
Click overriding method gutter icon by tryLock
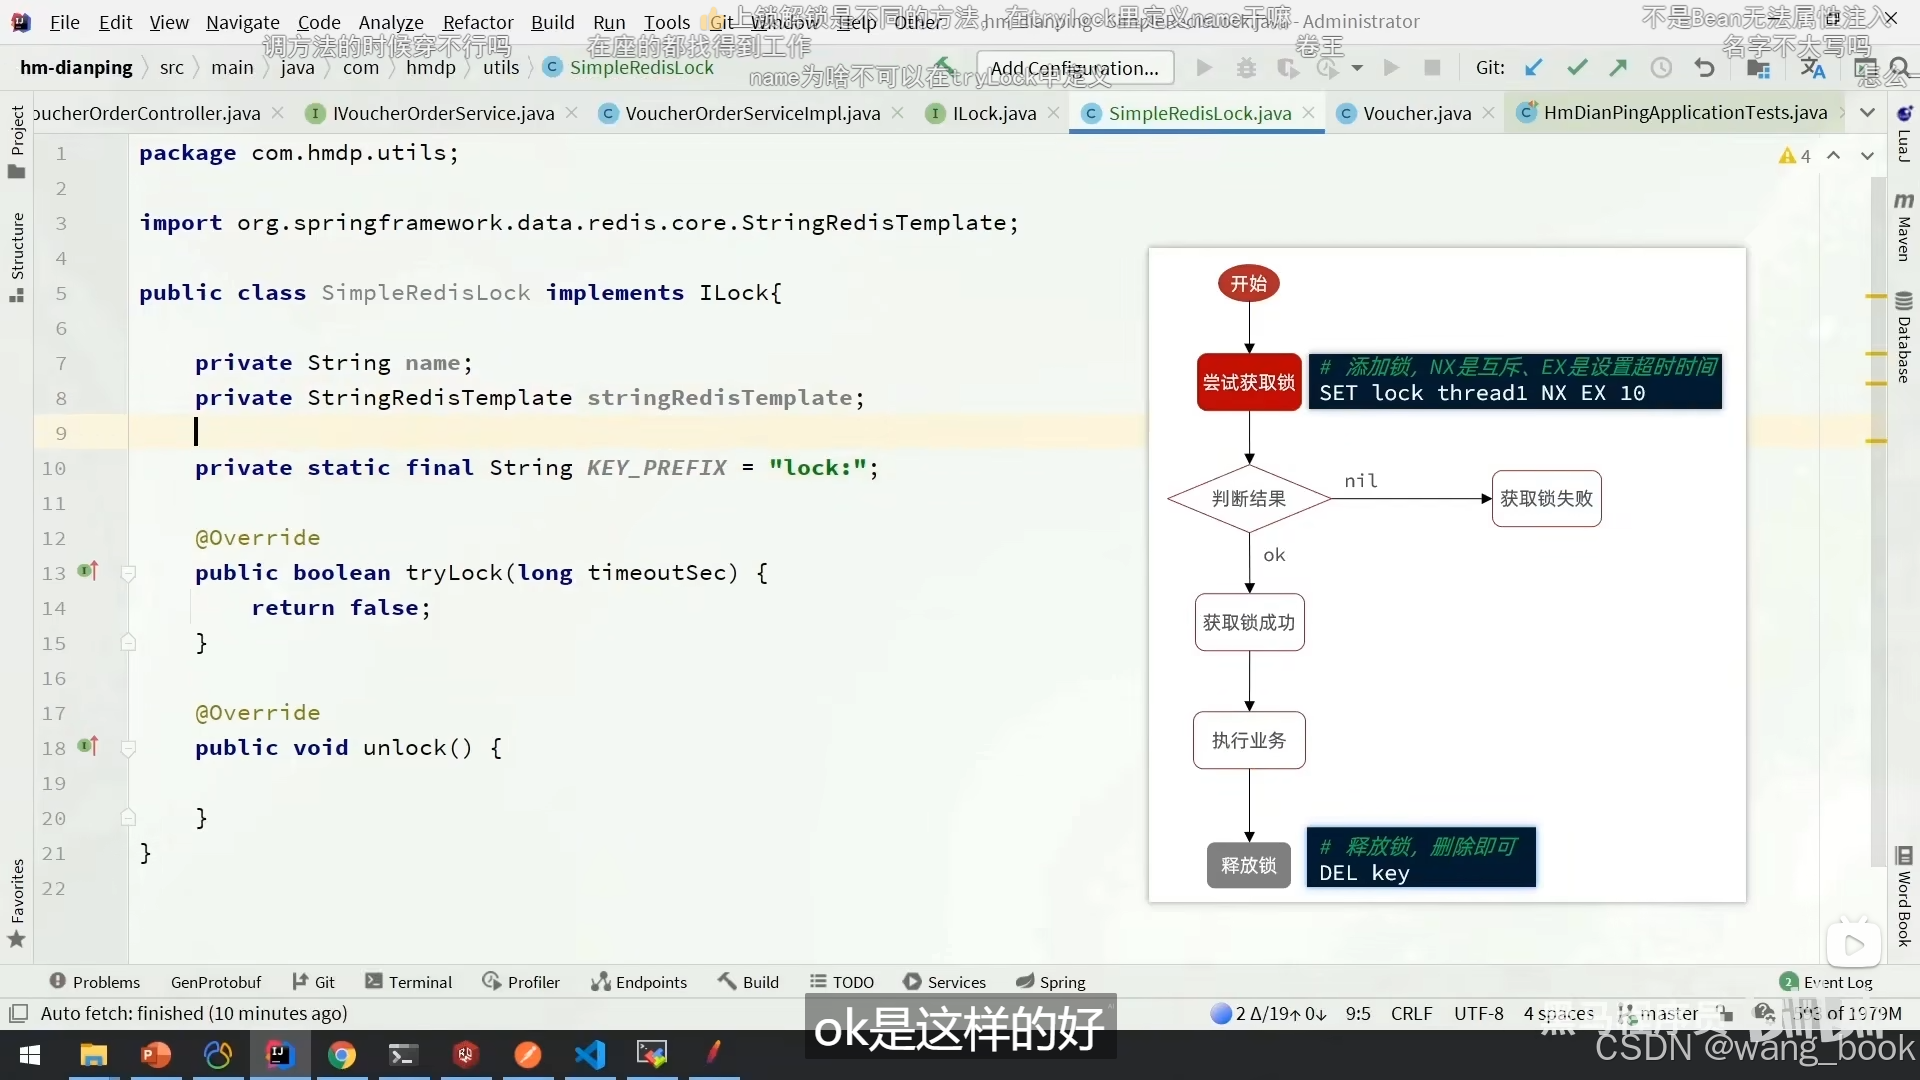pyautogui.click(x=88, y=571)
